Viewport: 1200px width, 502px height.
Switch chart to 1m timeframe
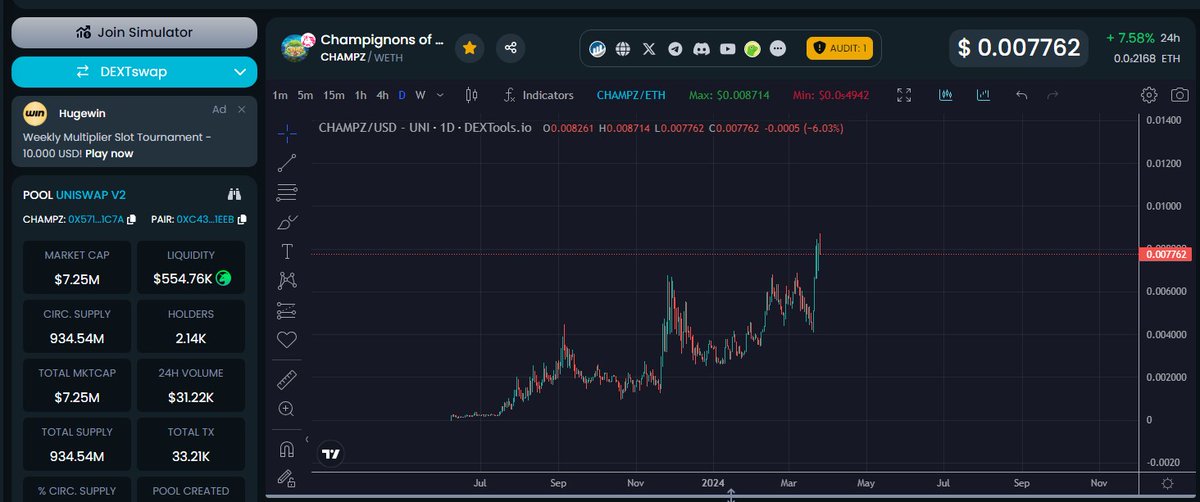point(280,95)
